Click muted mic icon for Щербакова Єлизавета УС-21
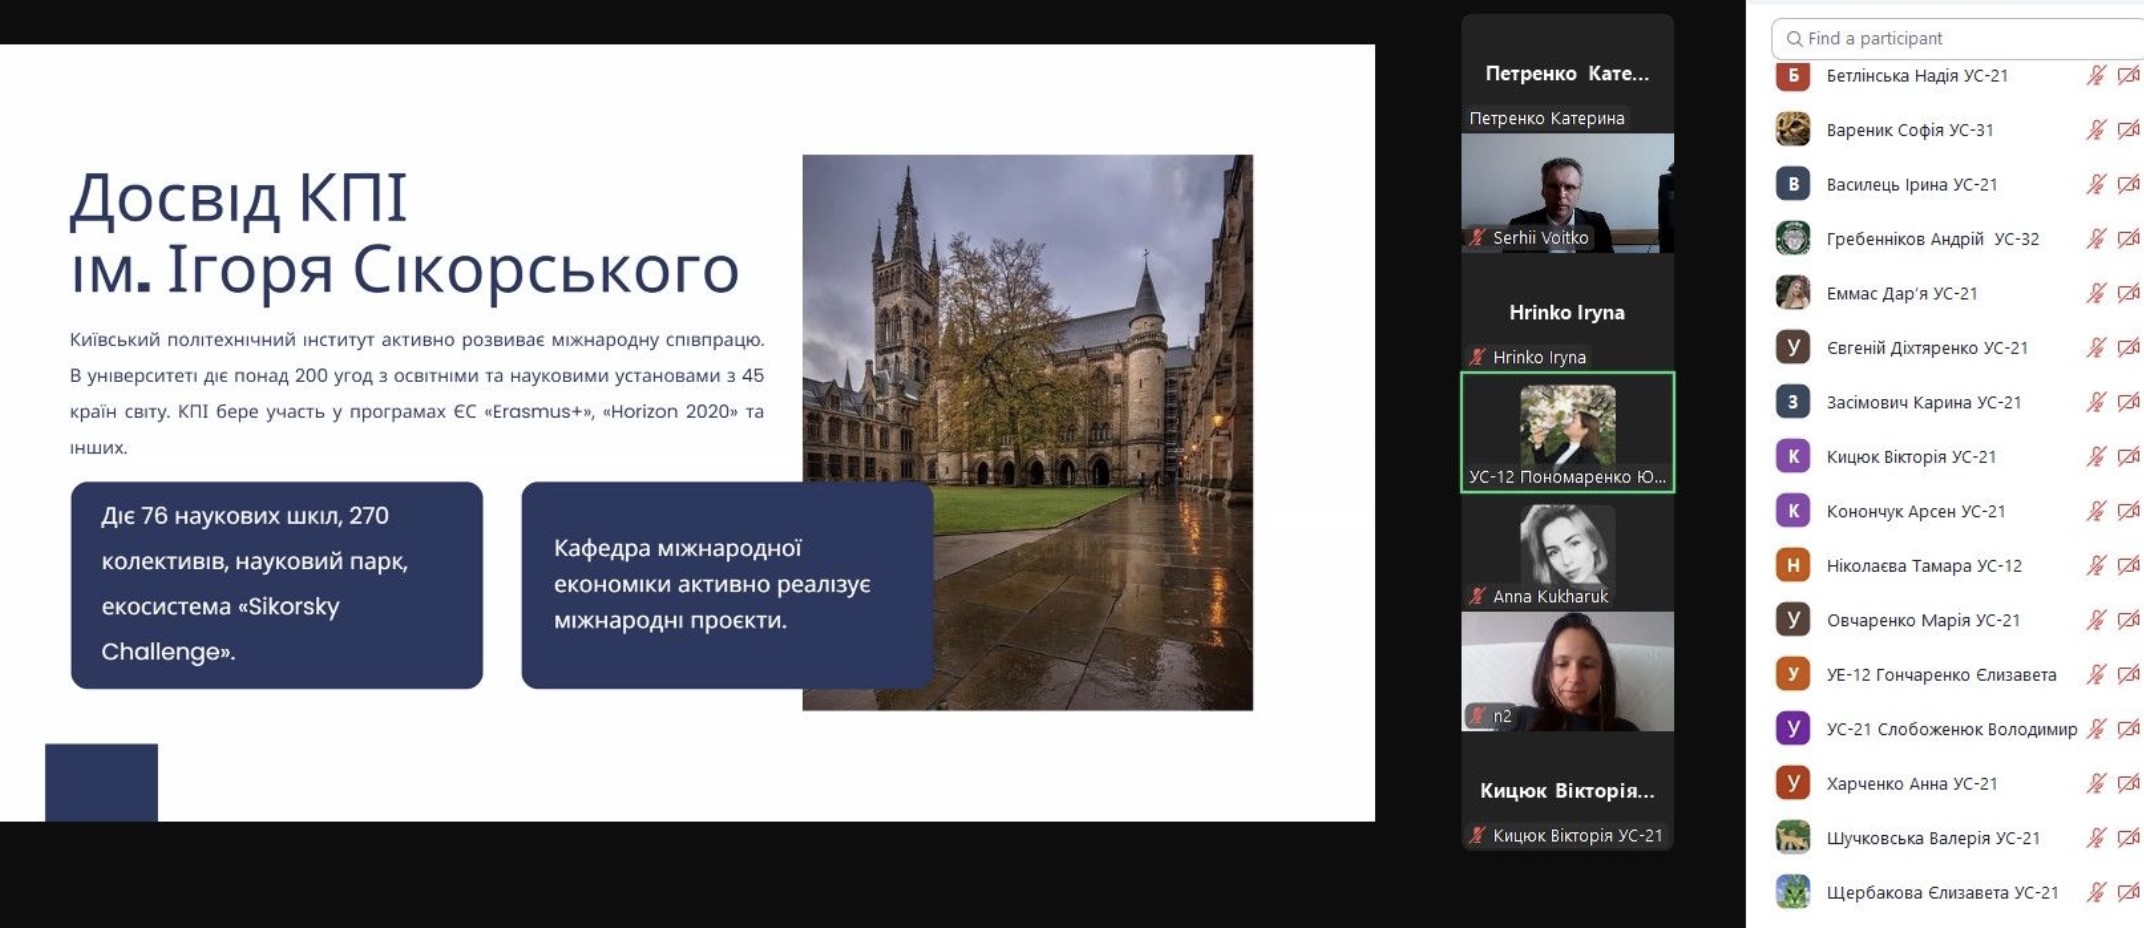The width and height of the screenshot is (2144, 928). point(2096,893)
